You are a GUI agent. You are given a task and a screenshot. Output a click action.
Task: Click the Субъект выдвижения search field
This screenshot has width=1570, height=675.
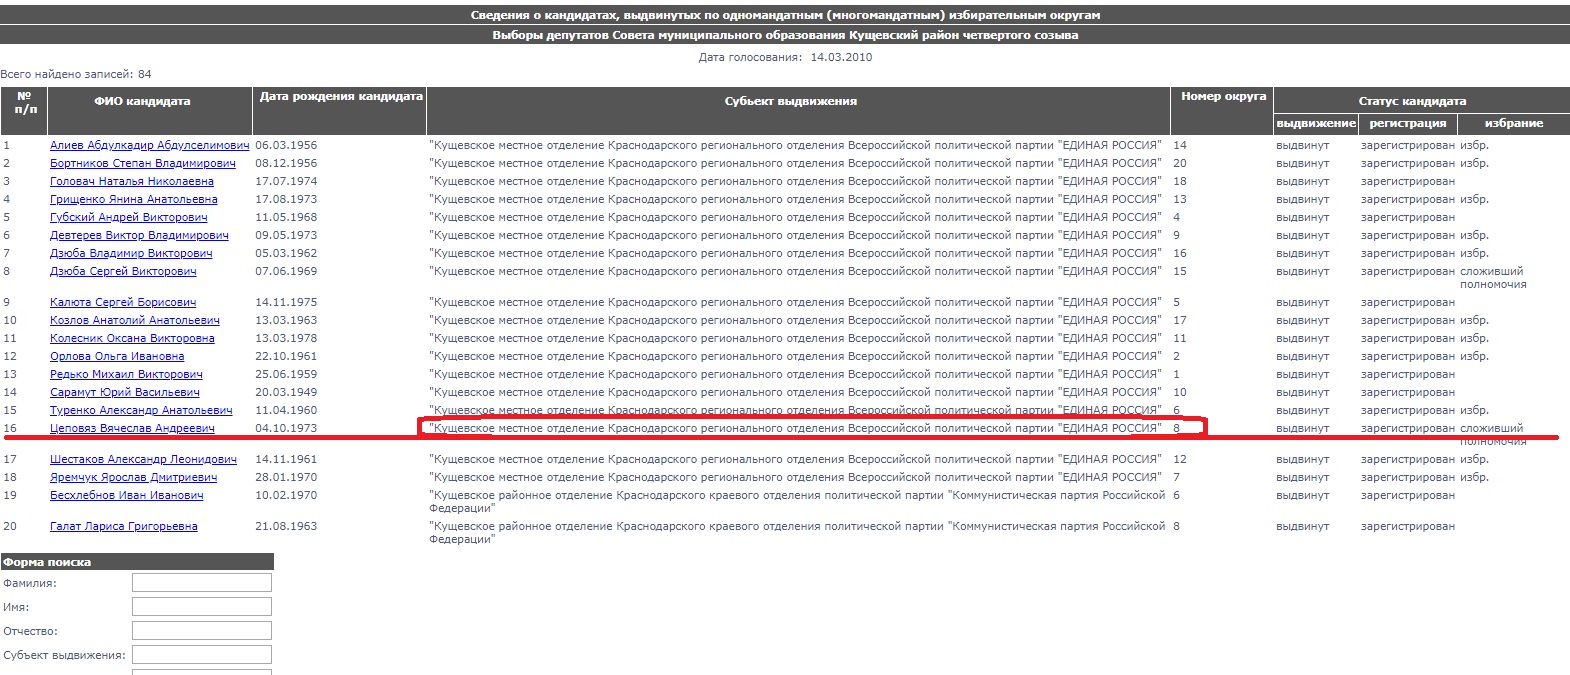click(x=201, y=654)
